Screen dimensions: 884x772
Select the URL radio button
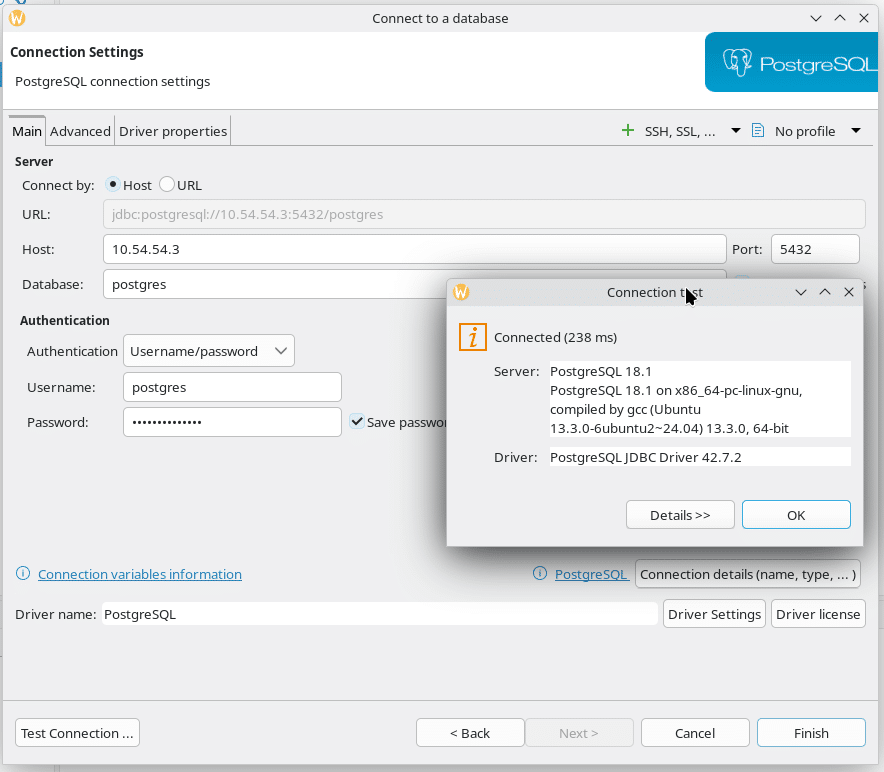click(167, 185)
